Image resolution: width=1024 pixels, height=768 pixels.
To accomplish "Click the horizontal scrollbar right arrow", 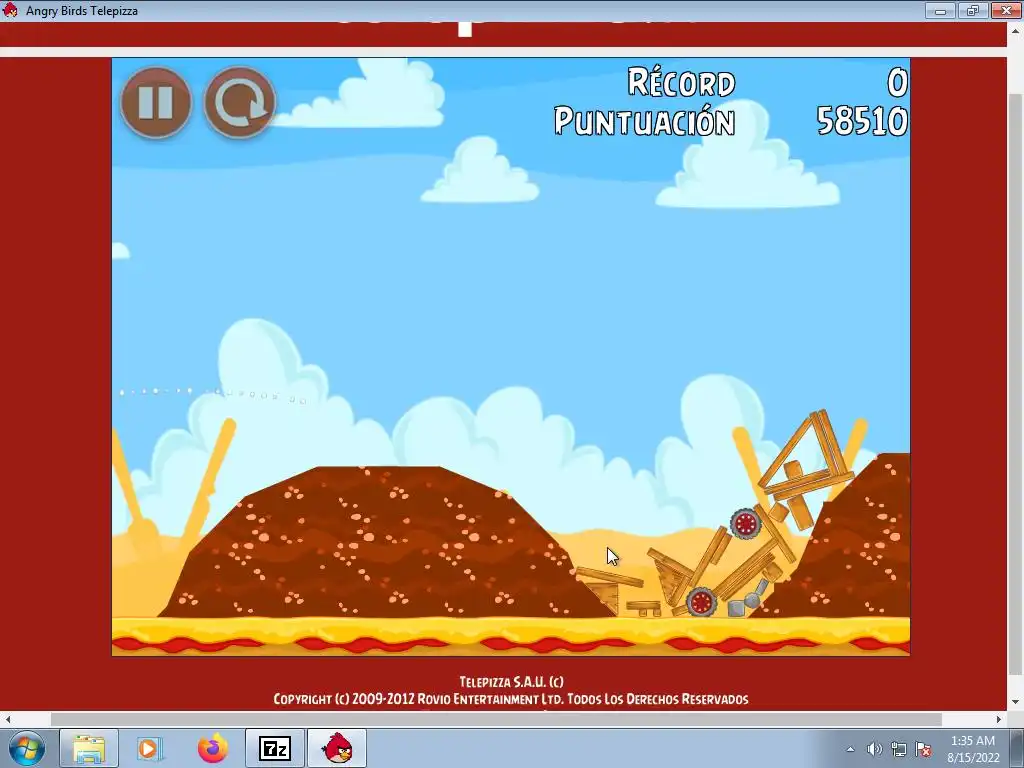I will click(999, 719).
